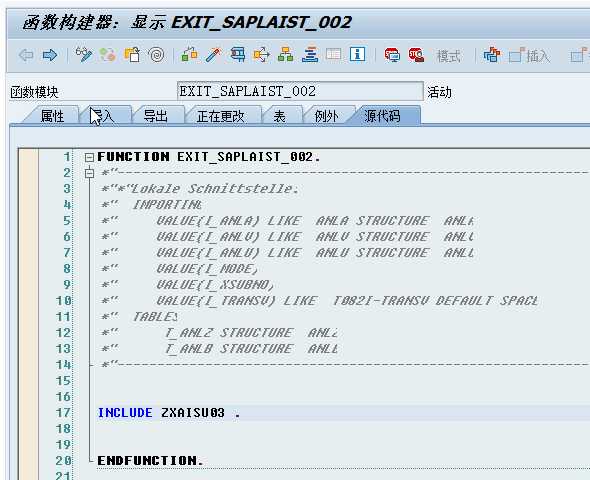Collapse the comment block on line 2
This screenshot has height=480, width=590.
[89, 173]
